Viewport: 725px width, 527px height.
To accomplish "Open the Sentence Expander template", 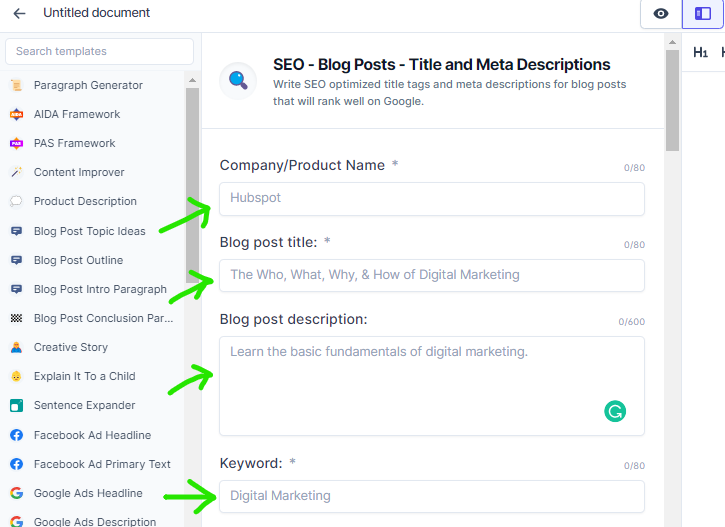I will click(85, 405).
